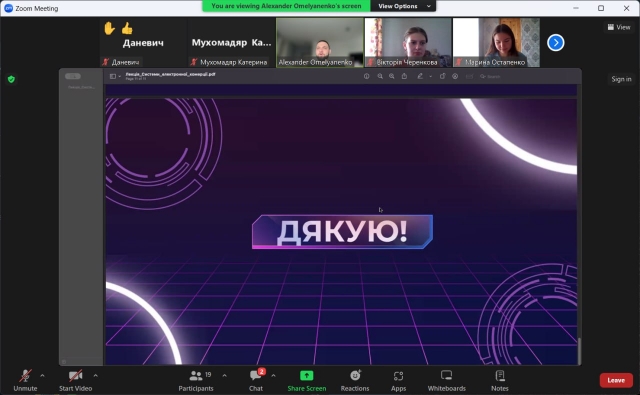
Task: Click the green encryption shield icon
Action: [x=11, y=79]
